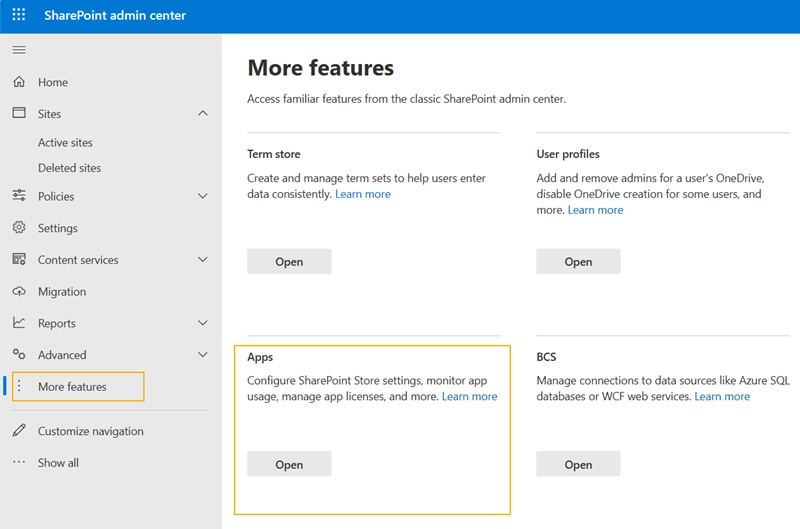This screenshot has width=800, height=529.
Task: Follow Term store Learn more link
Action: [x=363, y=194]
